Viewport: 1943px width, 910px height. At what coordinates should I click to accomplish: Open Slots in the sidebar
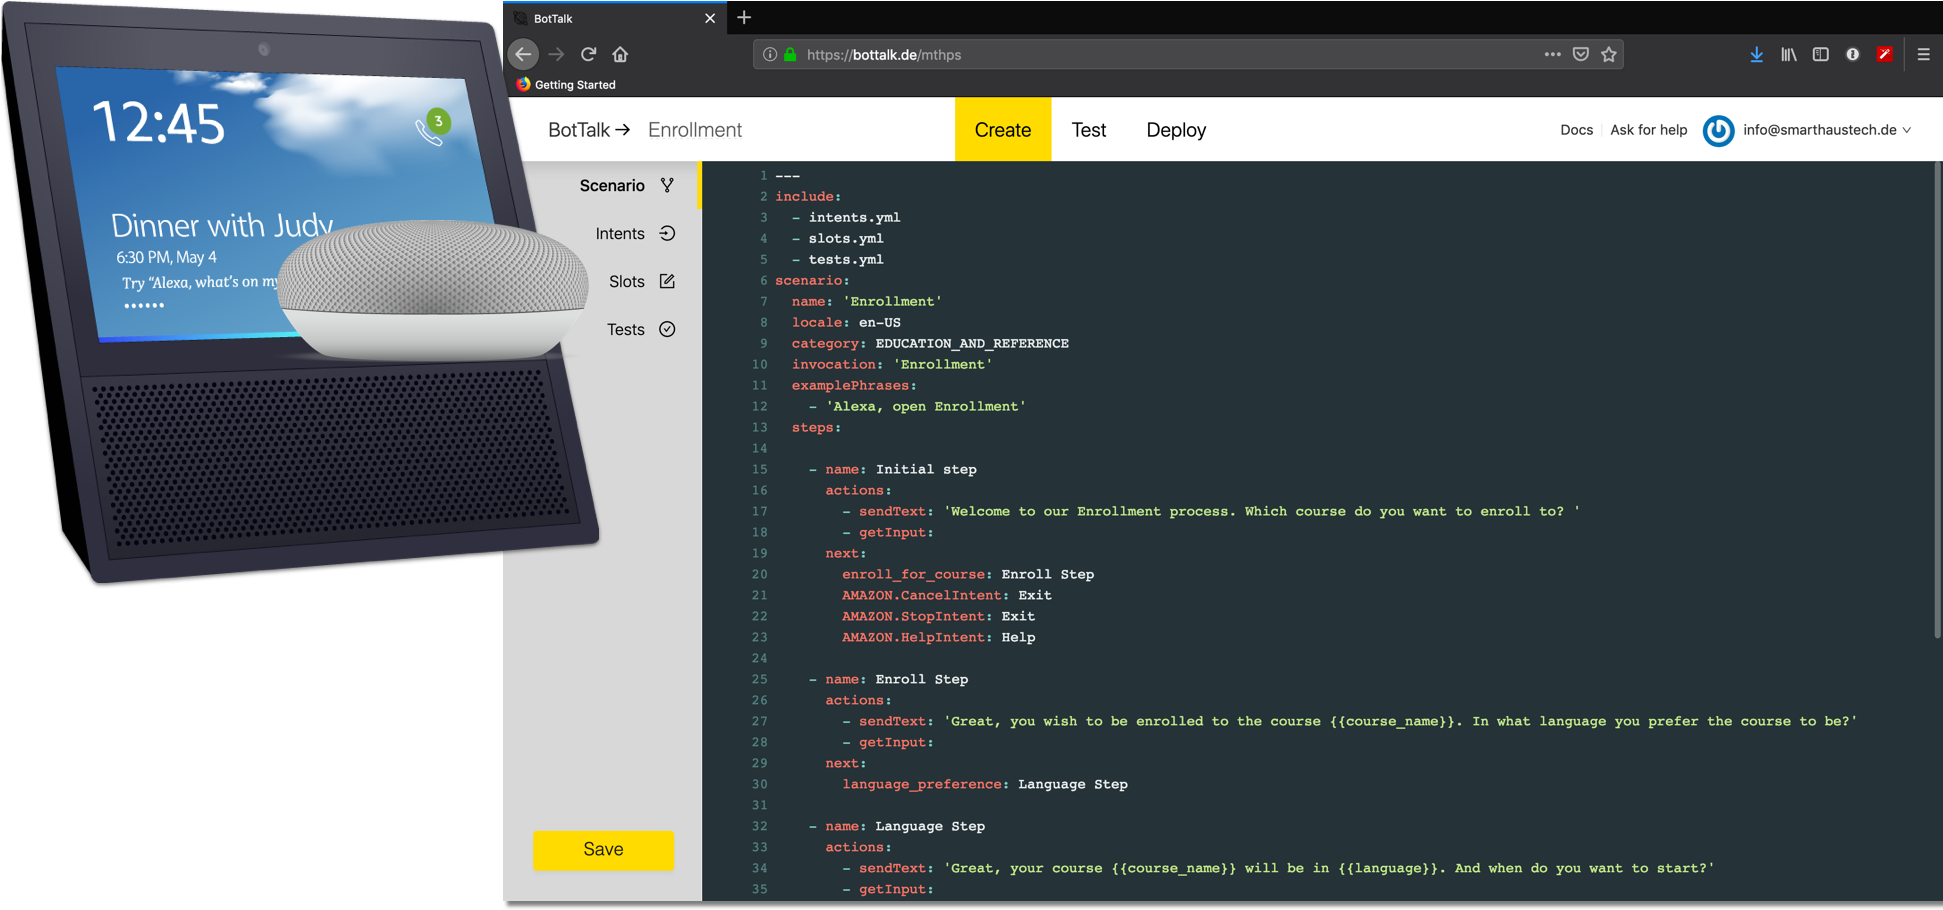(x=627, y=281)
